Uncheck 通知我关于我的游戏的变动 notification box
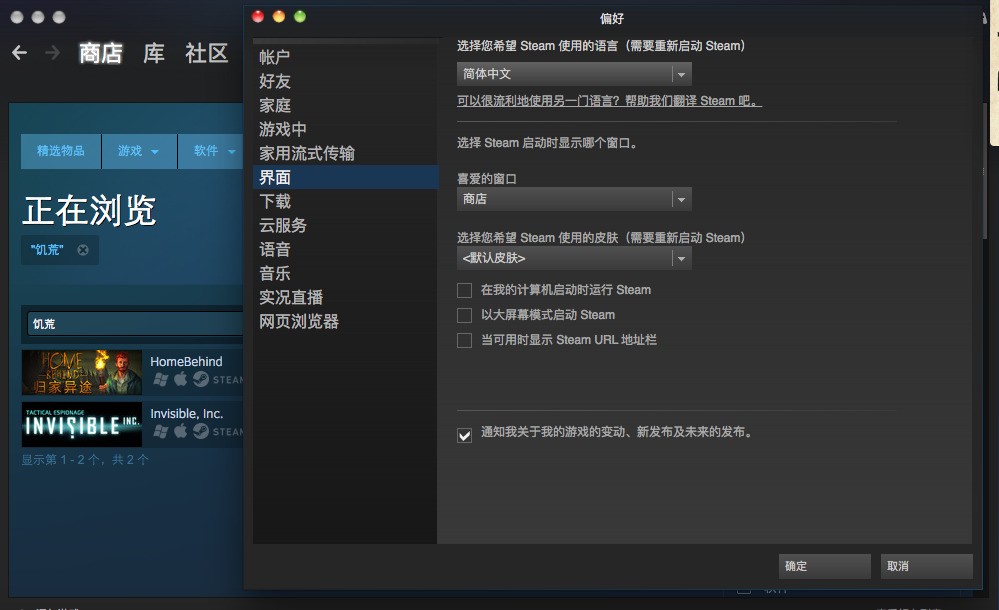Image resolution: width=999 pixels, height=610 pixels. point(464,435)
